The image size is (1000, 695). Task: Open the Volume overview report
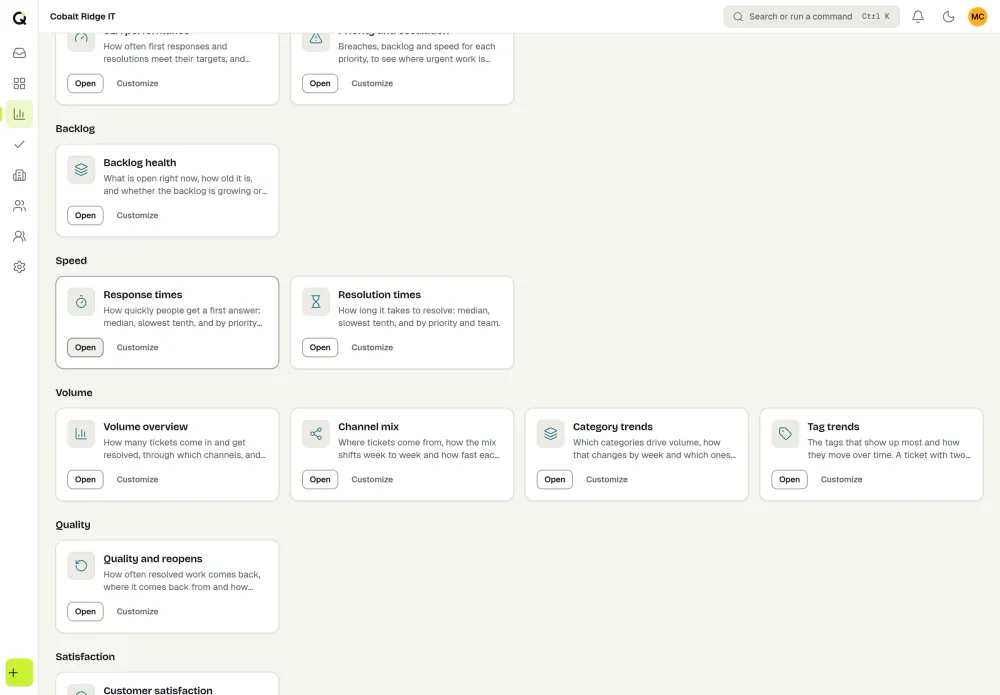tap(85, 479)
